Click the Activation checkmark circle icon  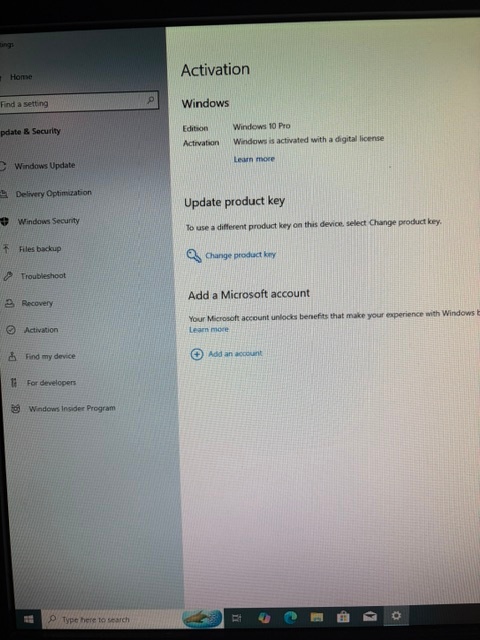[11, 330]
